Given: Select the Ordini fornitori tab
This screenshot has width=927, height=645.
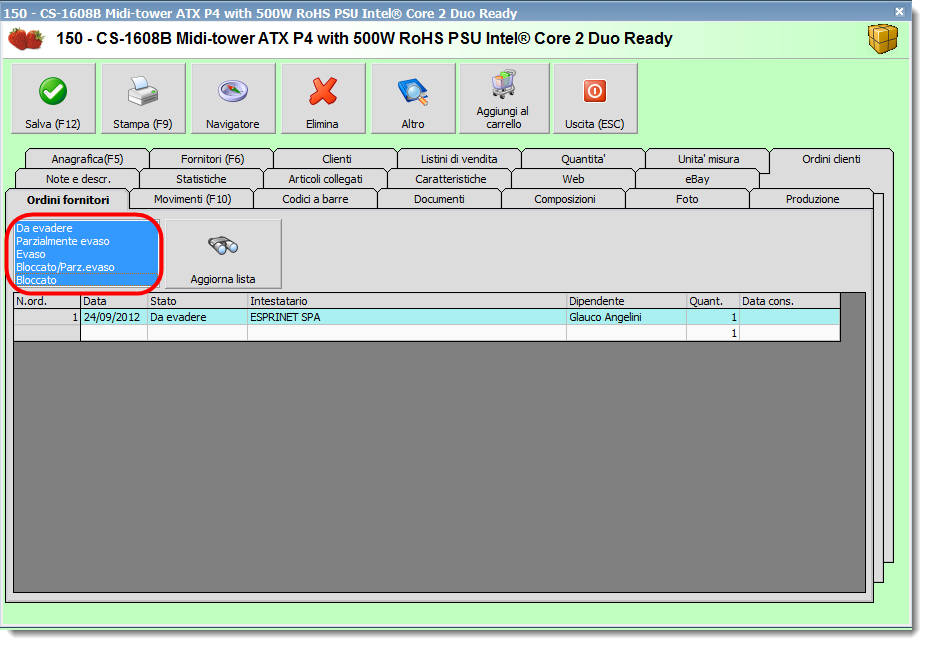Looking at the screenshot, I should (x=68, y=200).
